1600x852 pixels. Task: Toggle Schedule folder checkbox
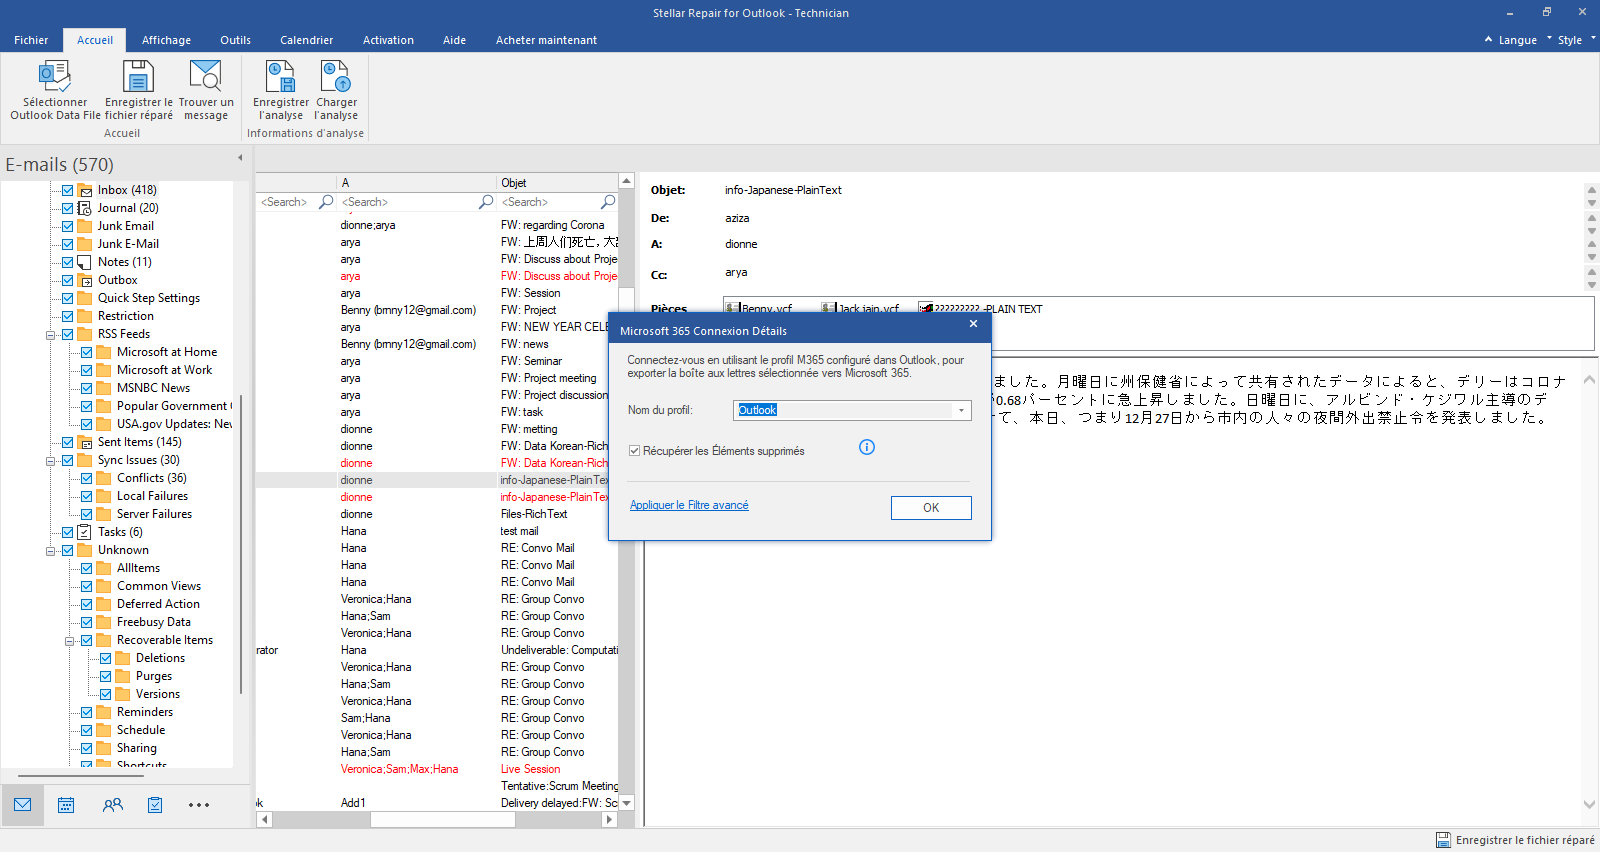point(86,730)
